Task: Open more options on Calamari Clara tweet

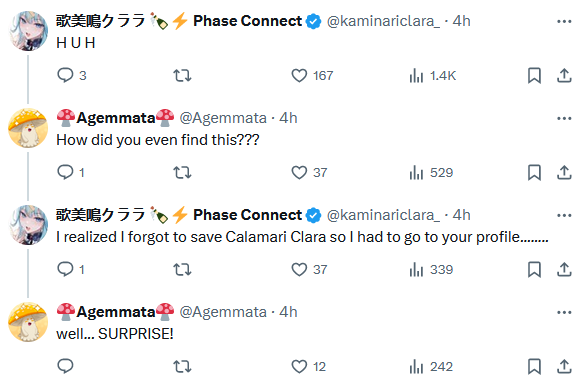Action: [564, 216]
